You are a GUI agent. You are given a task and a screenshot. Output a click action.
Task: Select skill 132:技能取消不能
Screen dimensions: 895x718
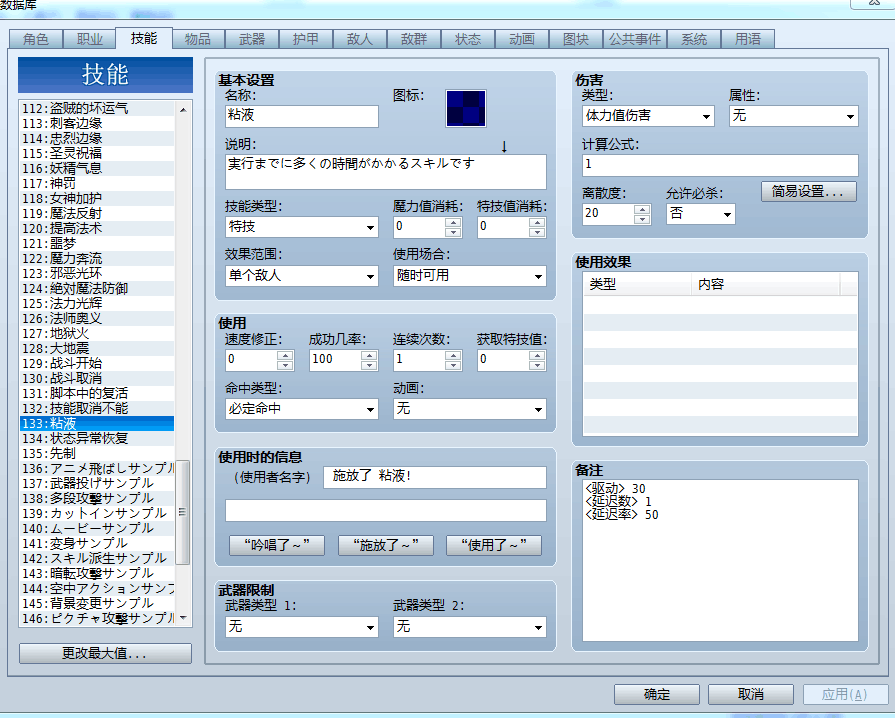tap(97, 408)
